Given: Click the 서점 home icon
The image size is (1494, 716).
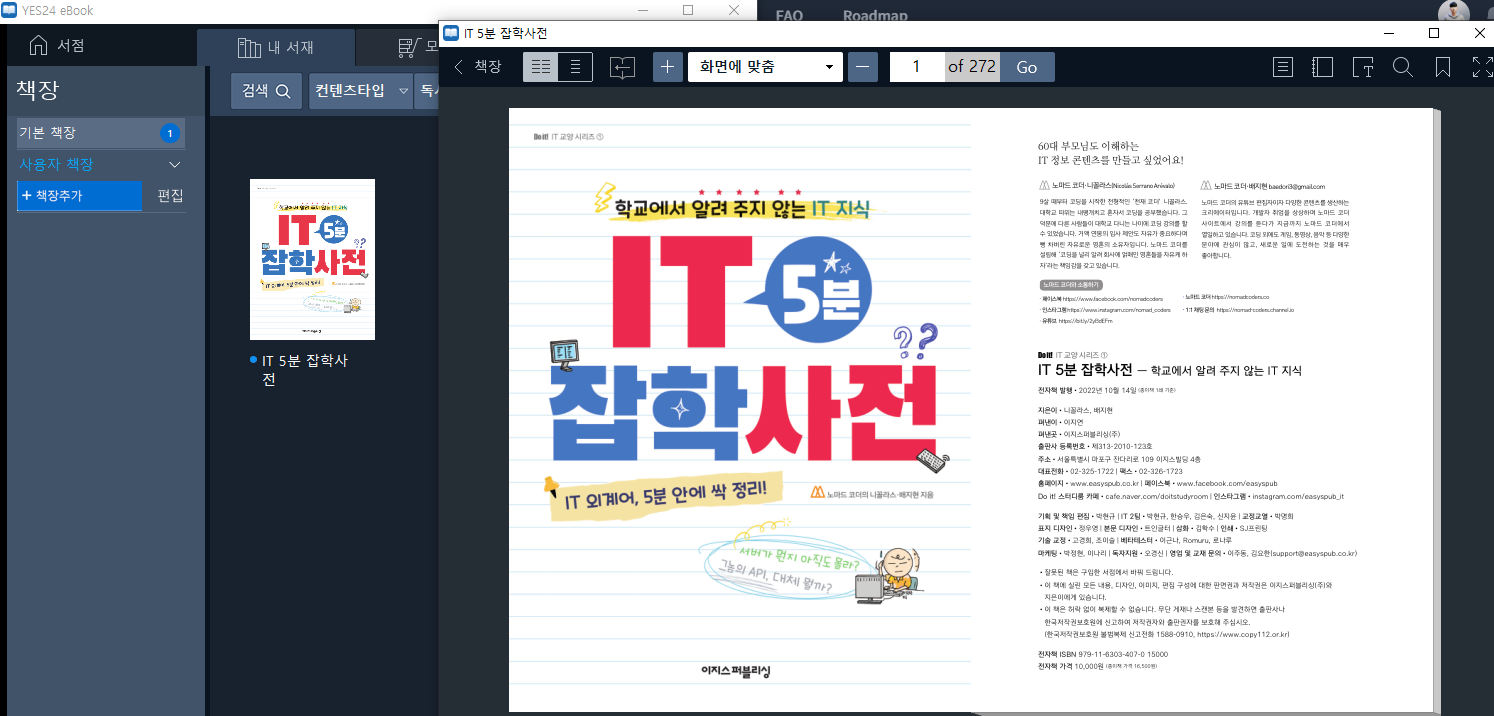Looking at the screenshot, I should click(x=38, y=46).
